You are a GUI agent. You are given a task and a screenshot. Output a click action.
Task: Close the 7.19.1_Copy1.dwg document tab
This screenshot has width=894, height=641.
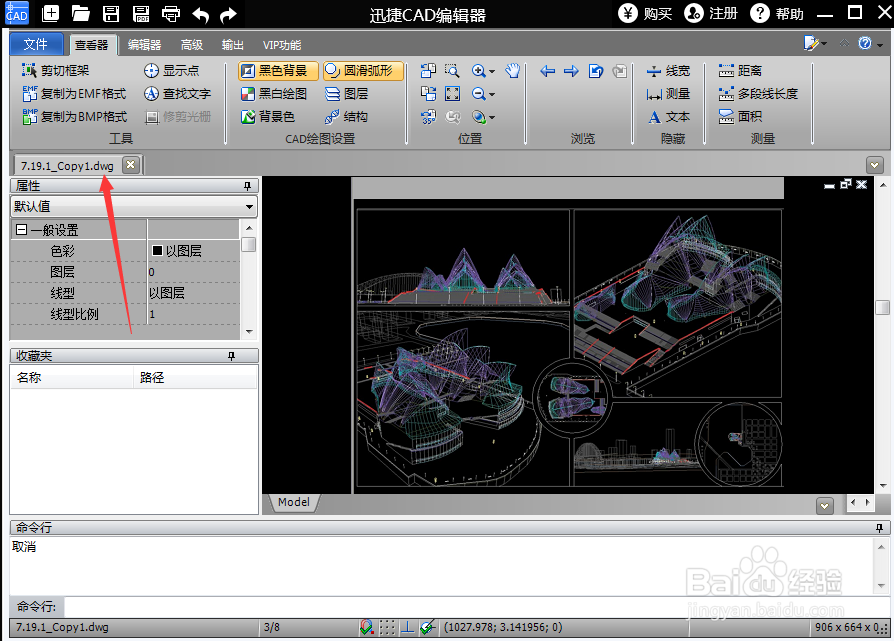click(x=131, y=165)
